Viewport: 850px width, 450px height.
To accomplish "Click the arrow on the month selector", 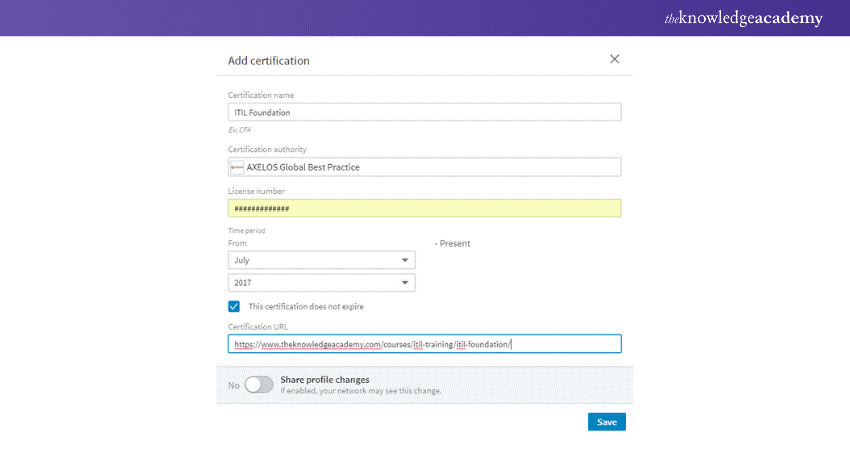I will tap(404, 259).
